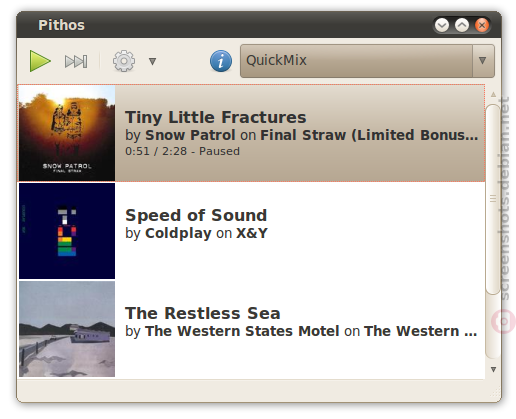
Task: Click the QuickMix dropdown arrow
Action: click(x=482, y=60)
